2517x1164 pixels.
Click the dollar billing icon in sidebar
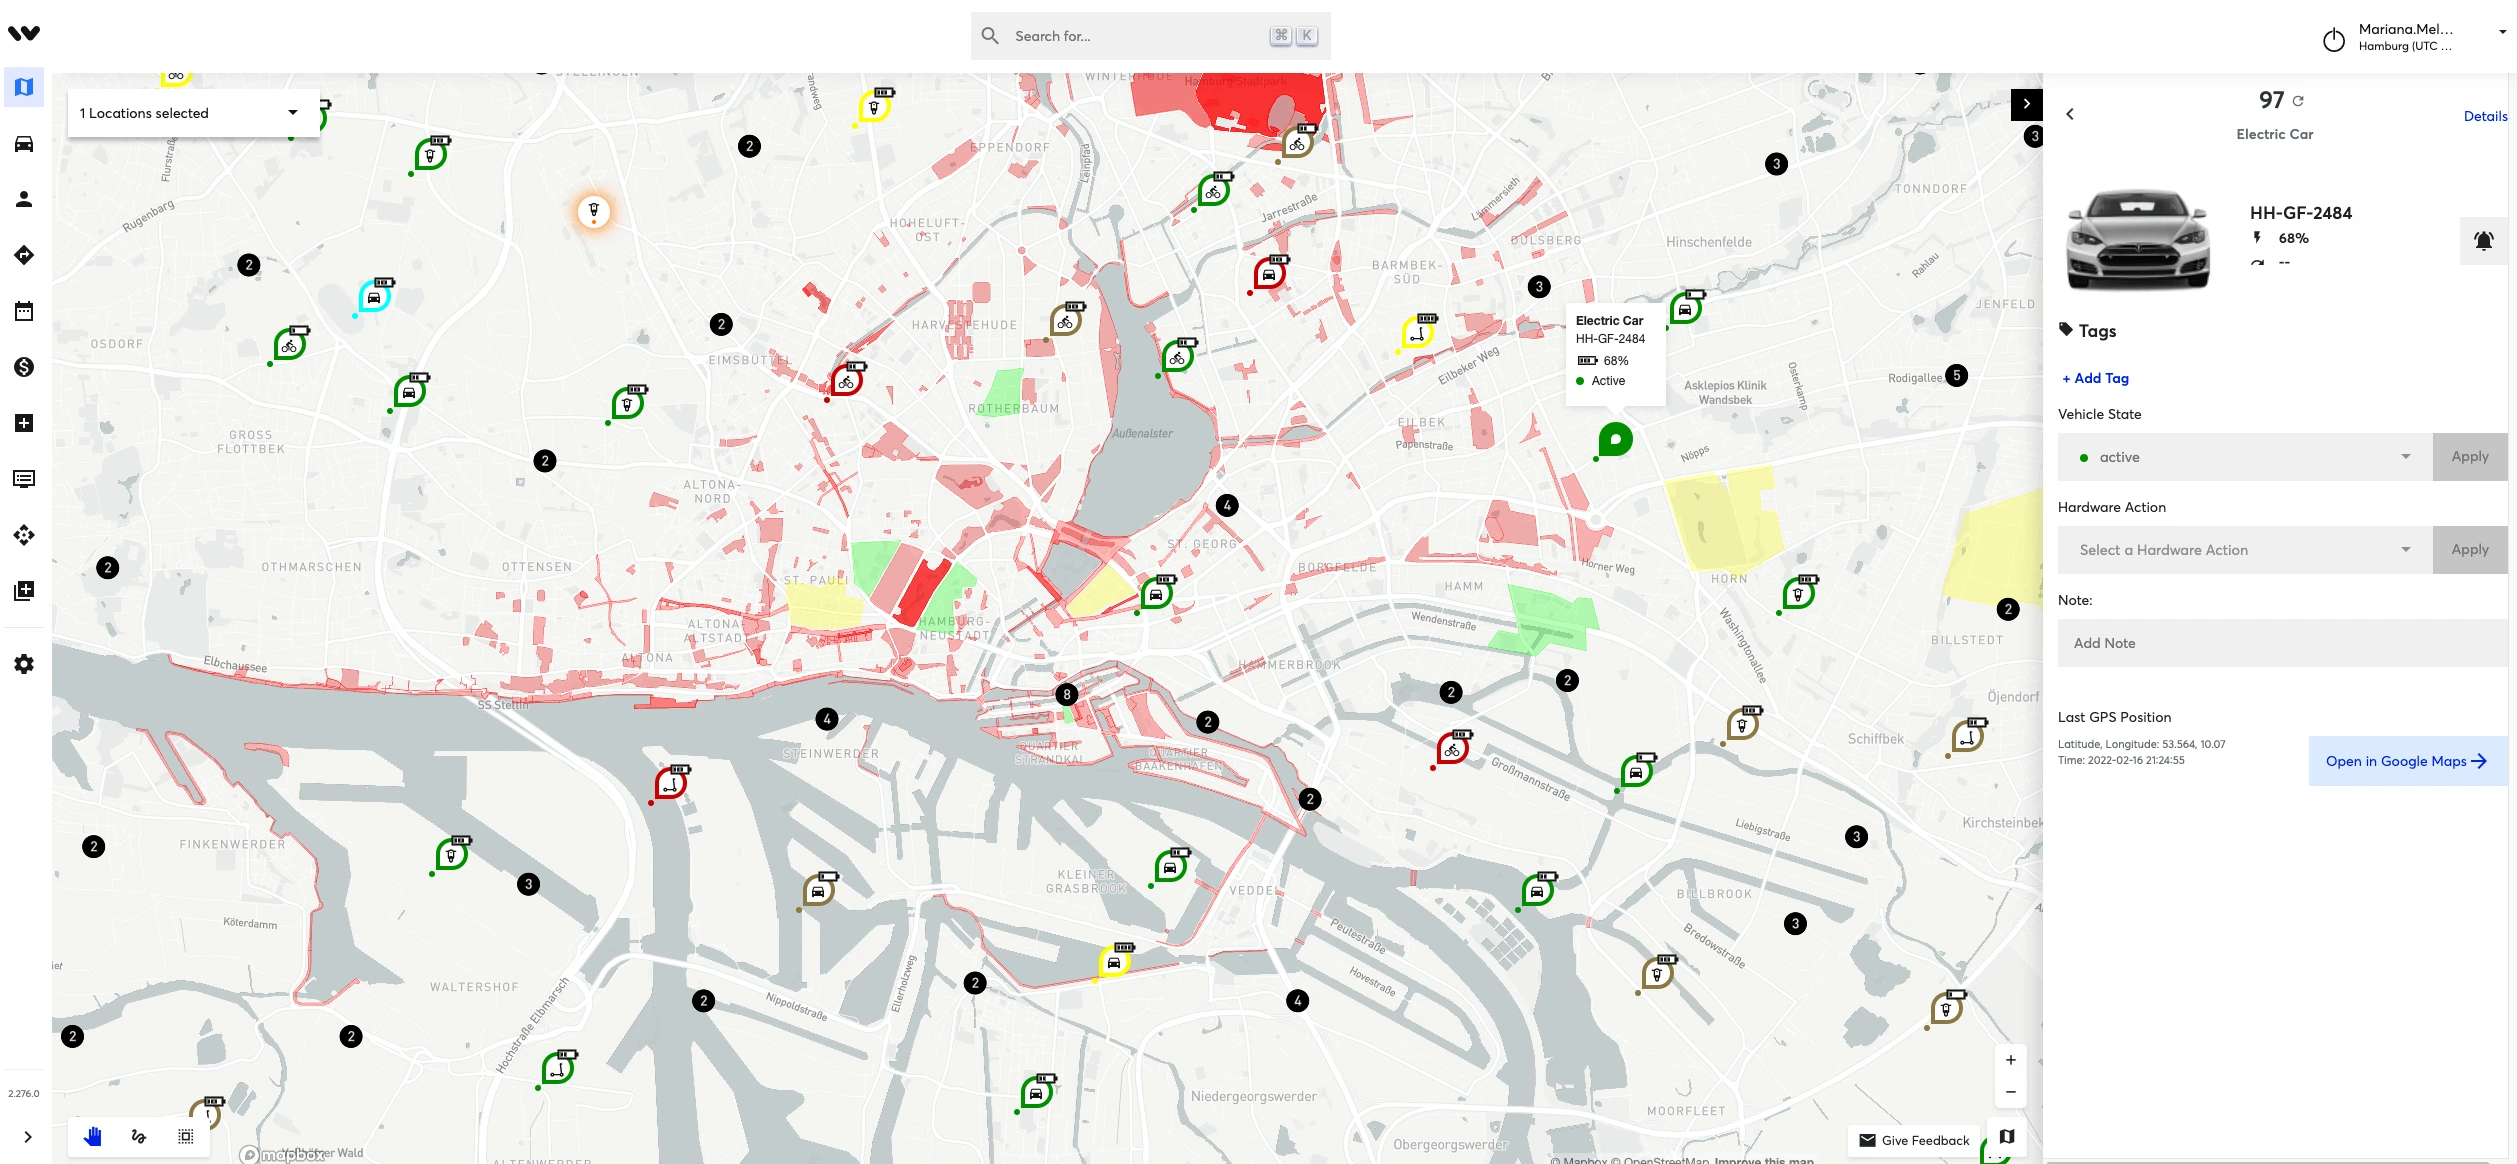(24, 367)
